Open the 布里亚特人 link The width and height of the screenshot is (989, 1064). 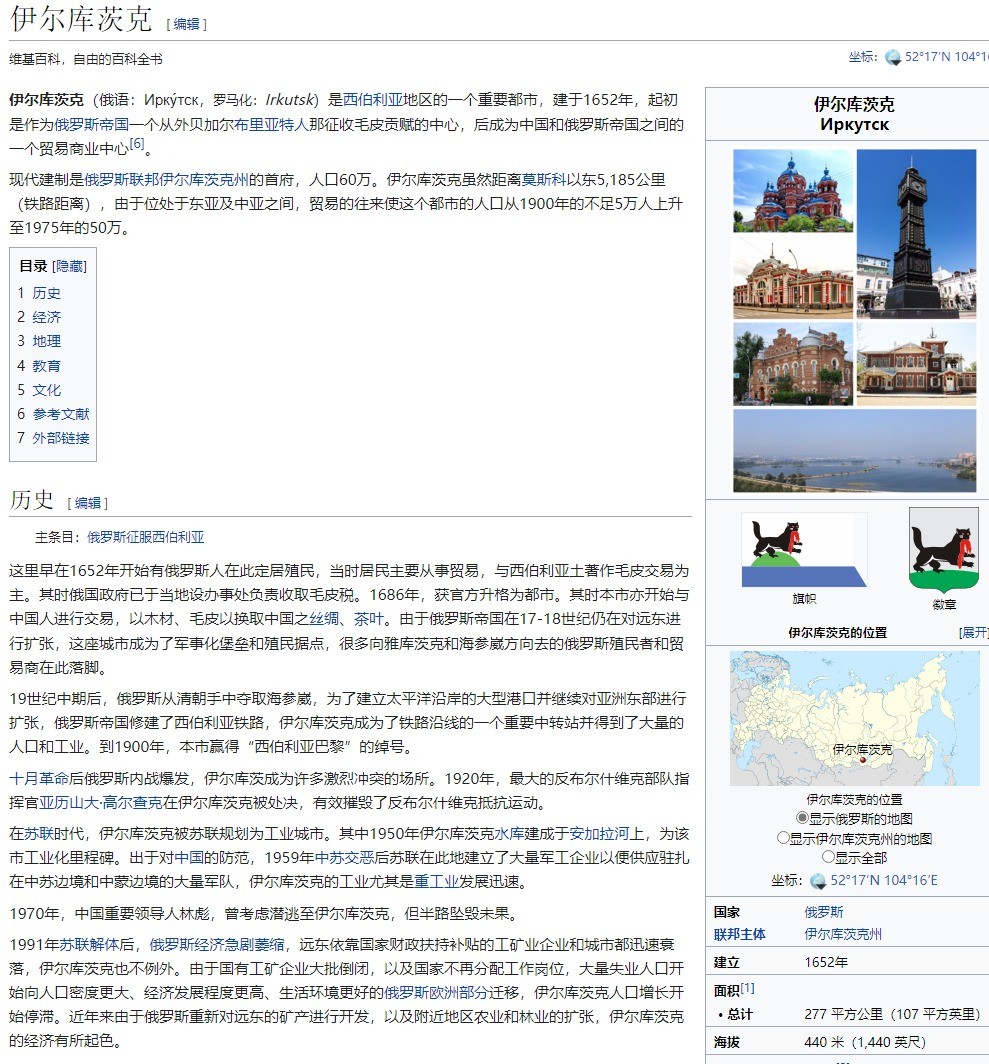272,124
